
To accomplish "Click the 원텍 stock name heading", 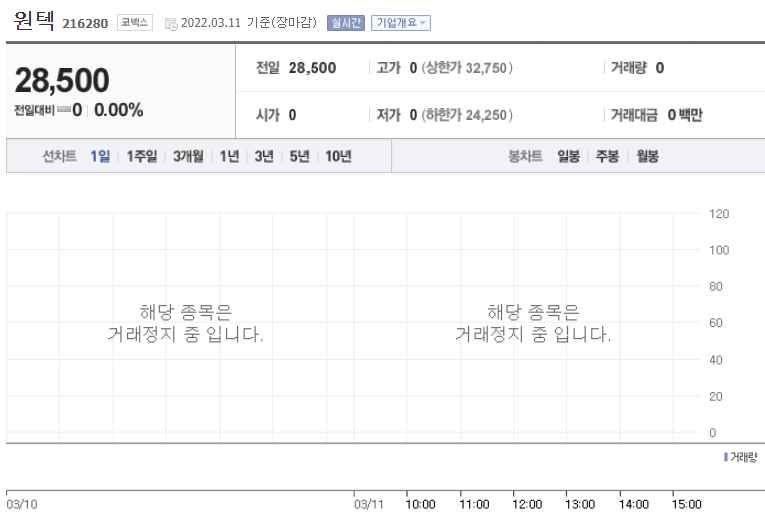I will [x=34, y=20].
